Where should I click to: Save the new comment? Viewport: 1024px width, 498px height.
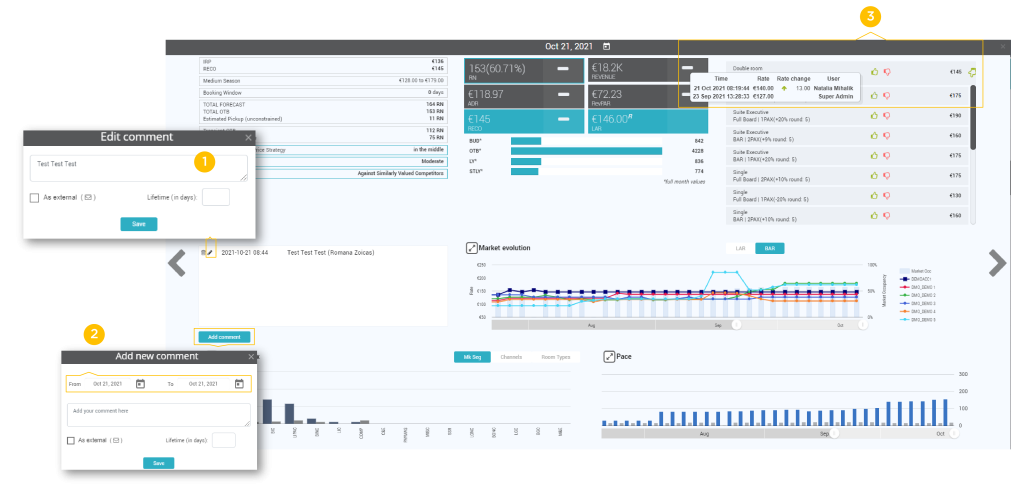point(159,463)
